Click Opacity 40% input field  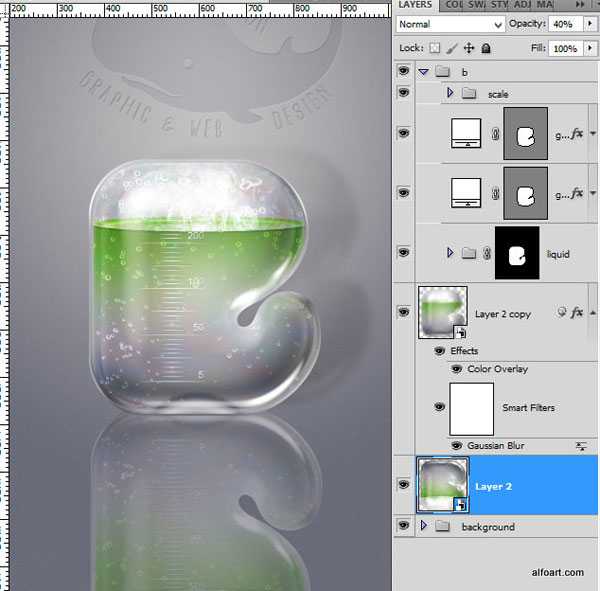pos(566,24)
